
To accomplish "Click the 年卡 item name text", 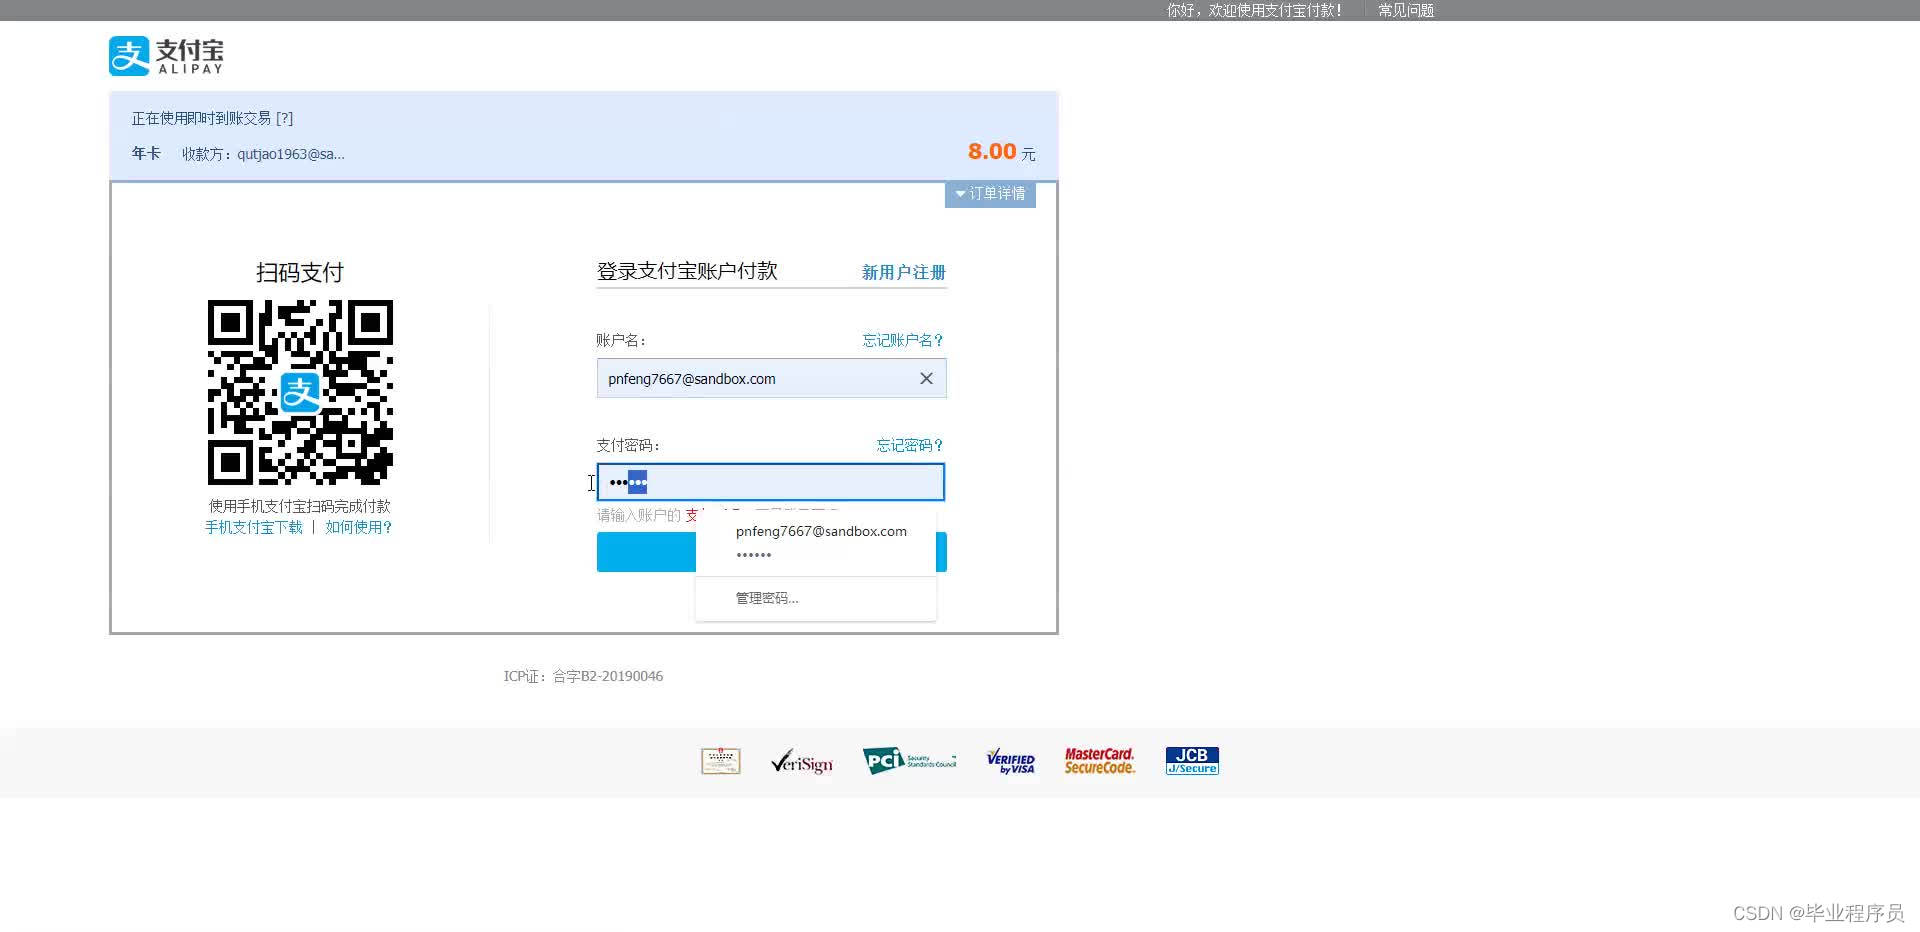I will (146, 153).
